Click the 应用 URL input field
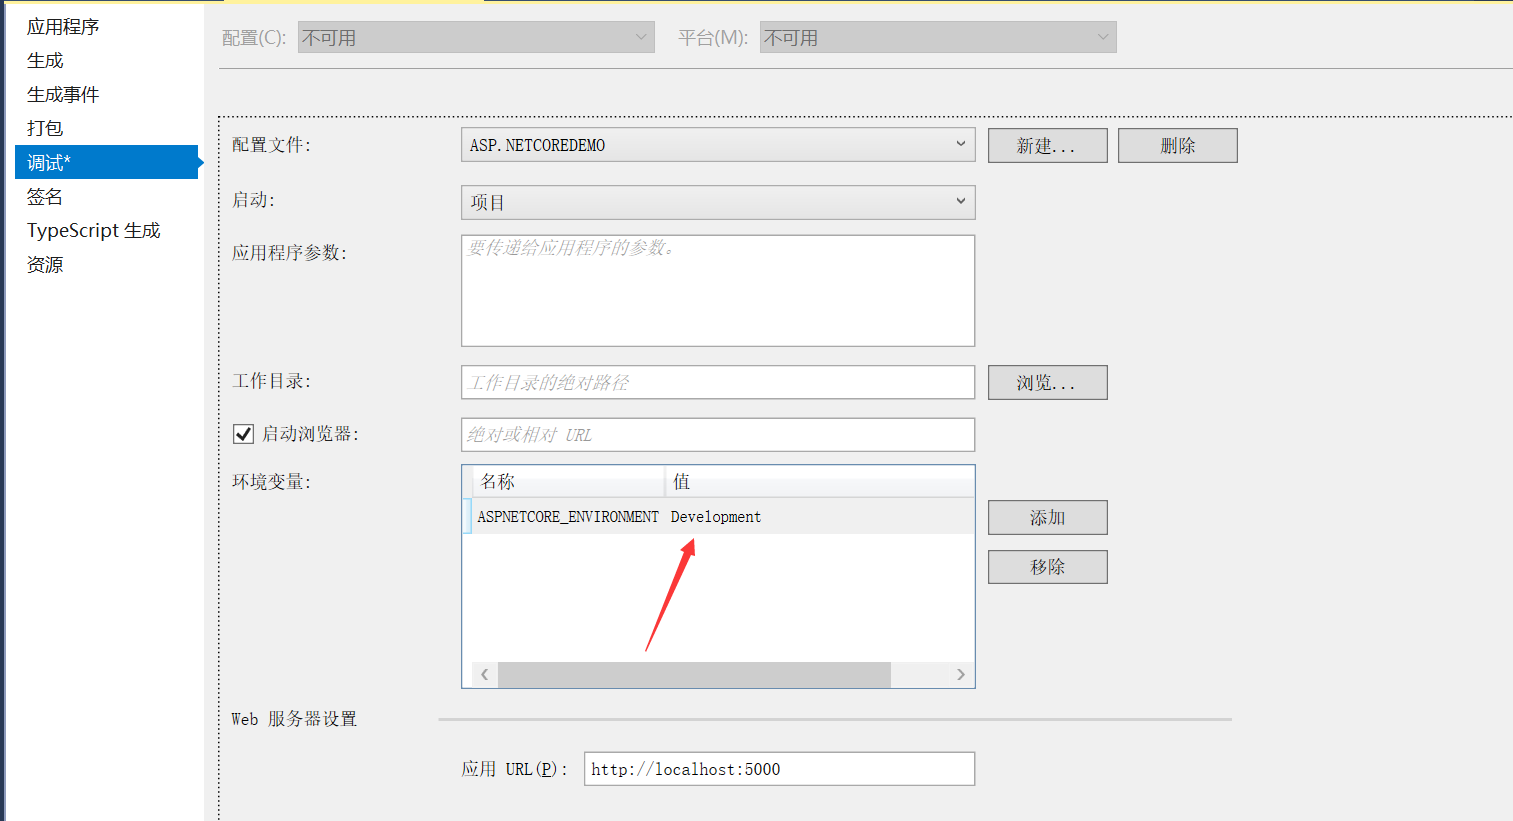 click(x=778, y=769)
